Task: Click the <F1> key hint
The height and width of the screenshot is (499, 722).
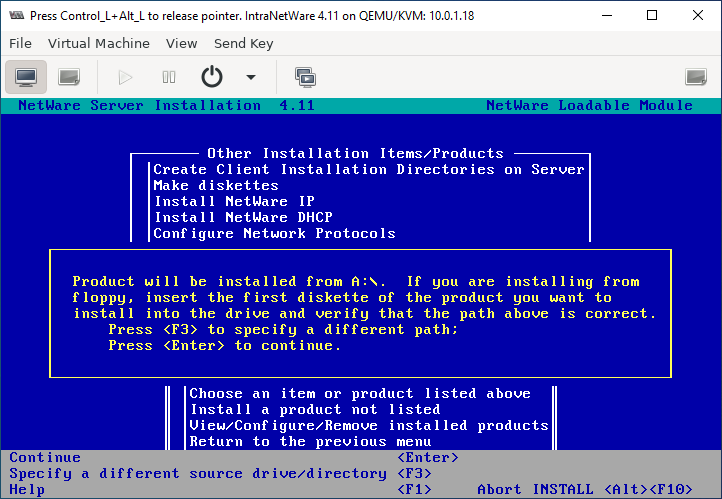Action: (x=414, y=489)
